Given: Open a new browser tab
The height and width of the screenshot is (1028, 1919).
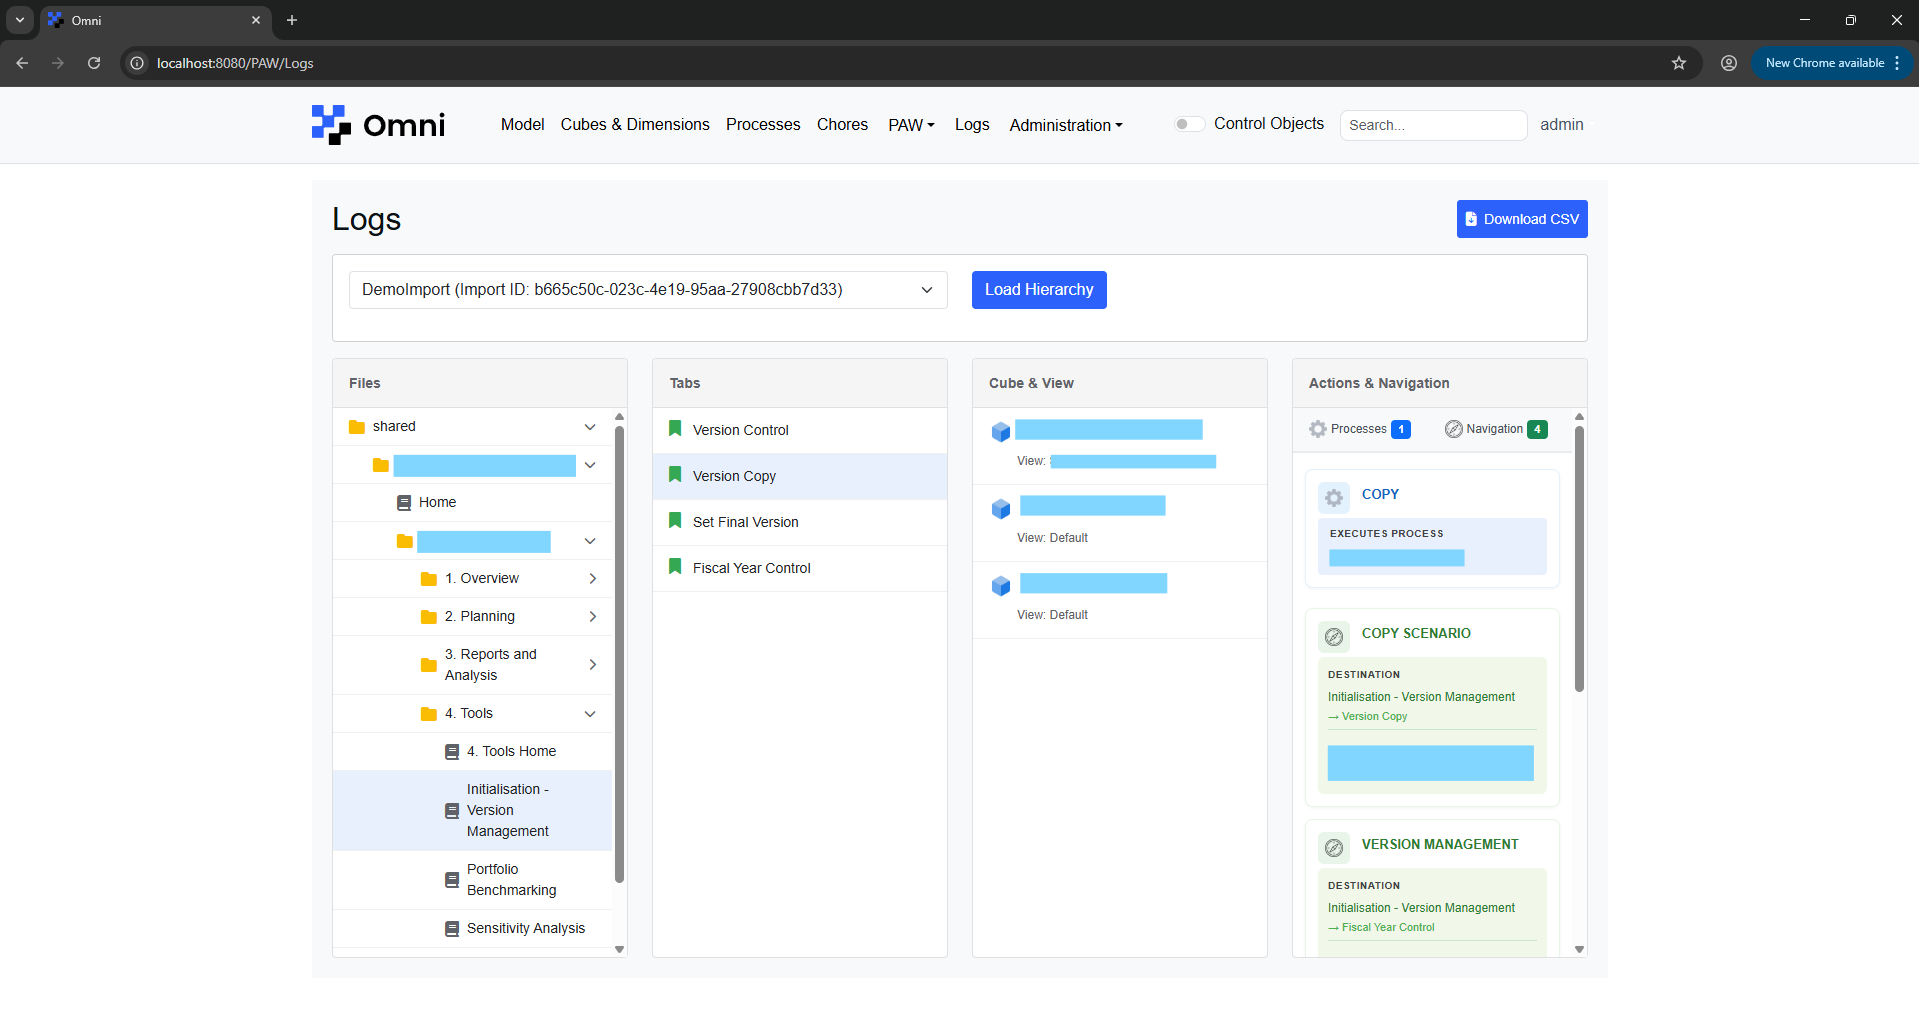Looking at the screenshot, I should click(292, 20).
